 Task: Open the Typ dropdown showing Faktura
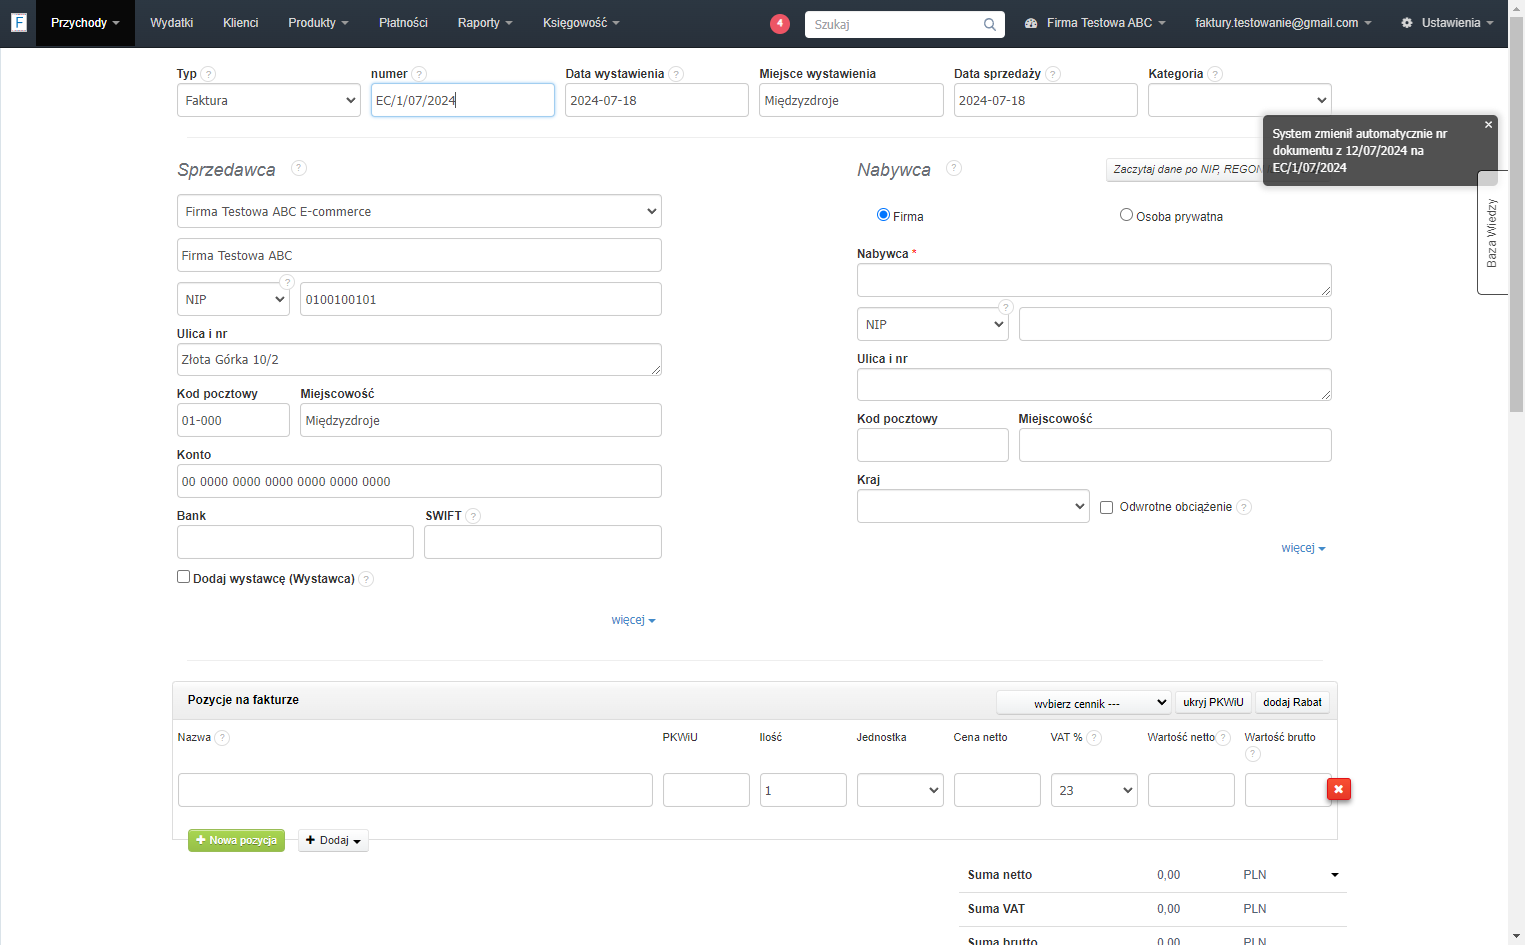tap(269, 100)
